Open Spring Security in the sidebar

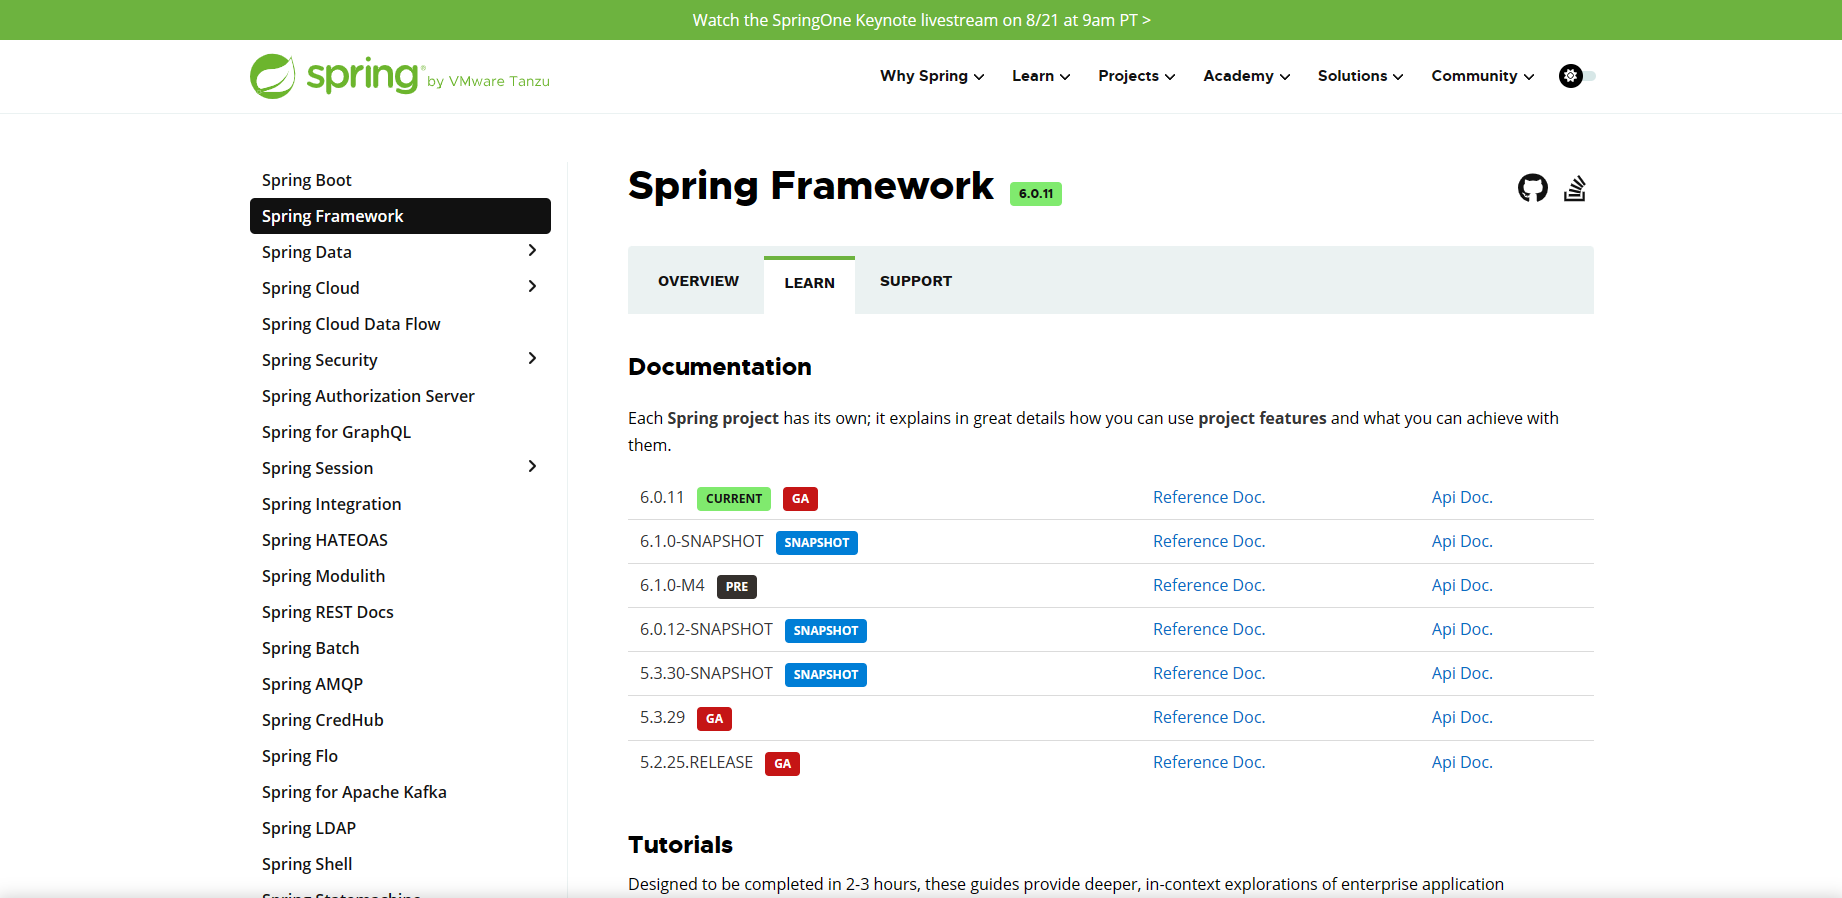(x=320, y=360)
